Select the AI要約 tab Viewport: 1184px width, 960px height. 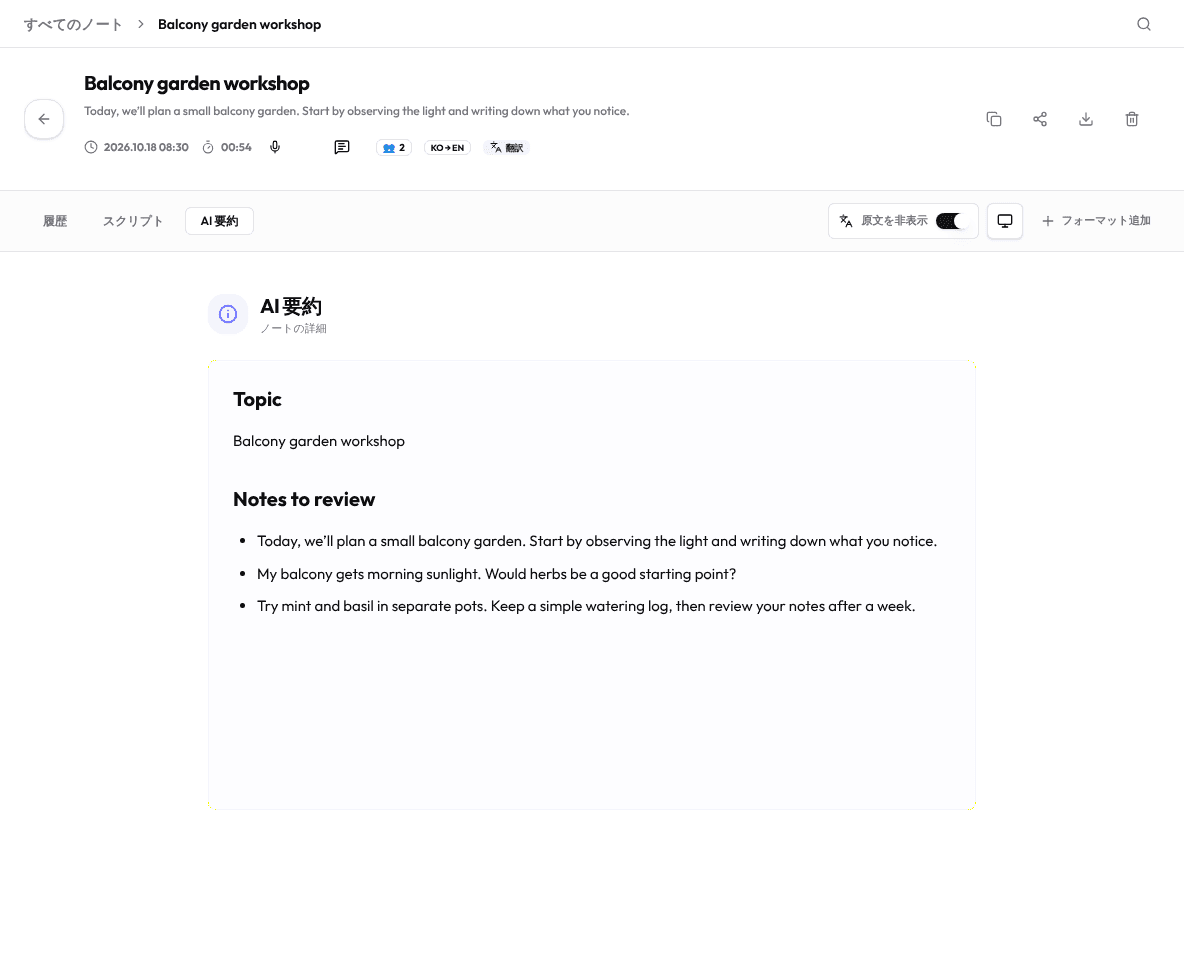coord(219,221)
